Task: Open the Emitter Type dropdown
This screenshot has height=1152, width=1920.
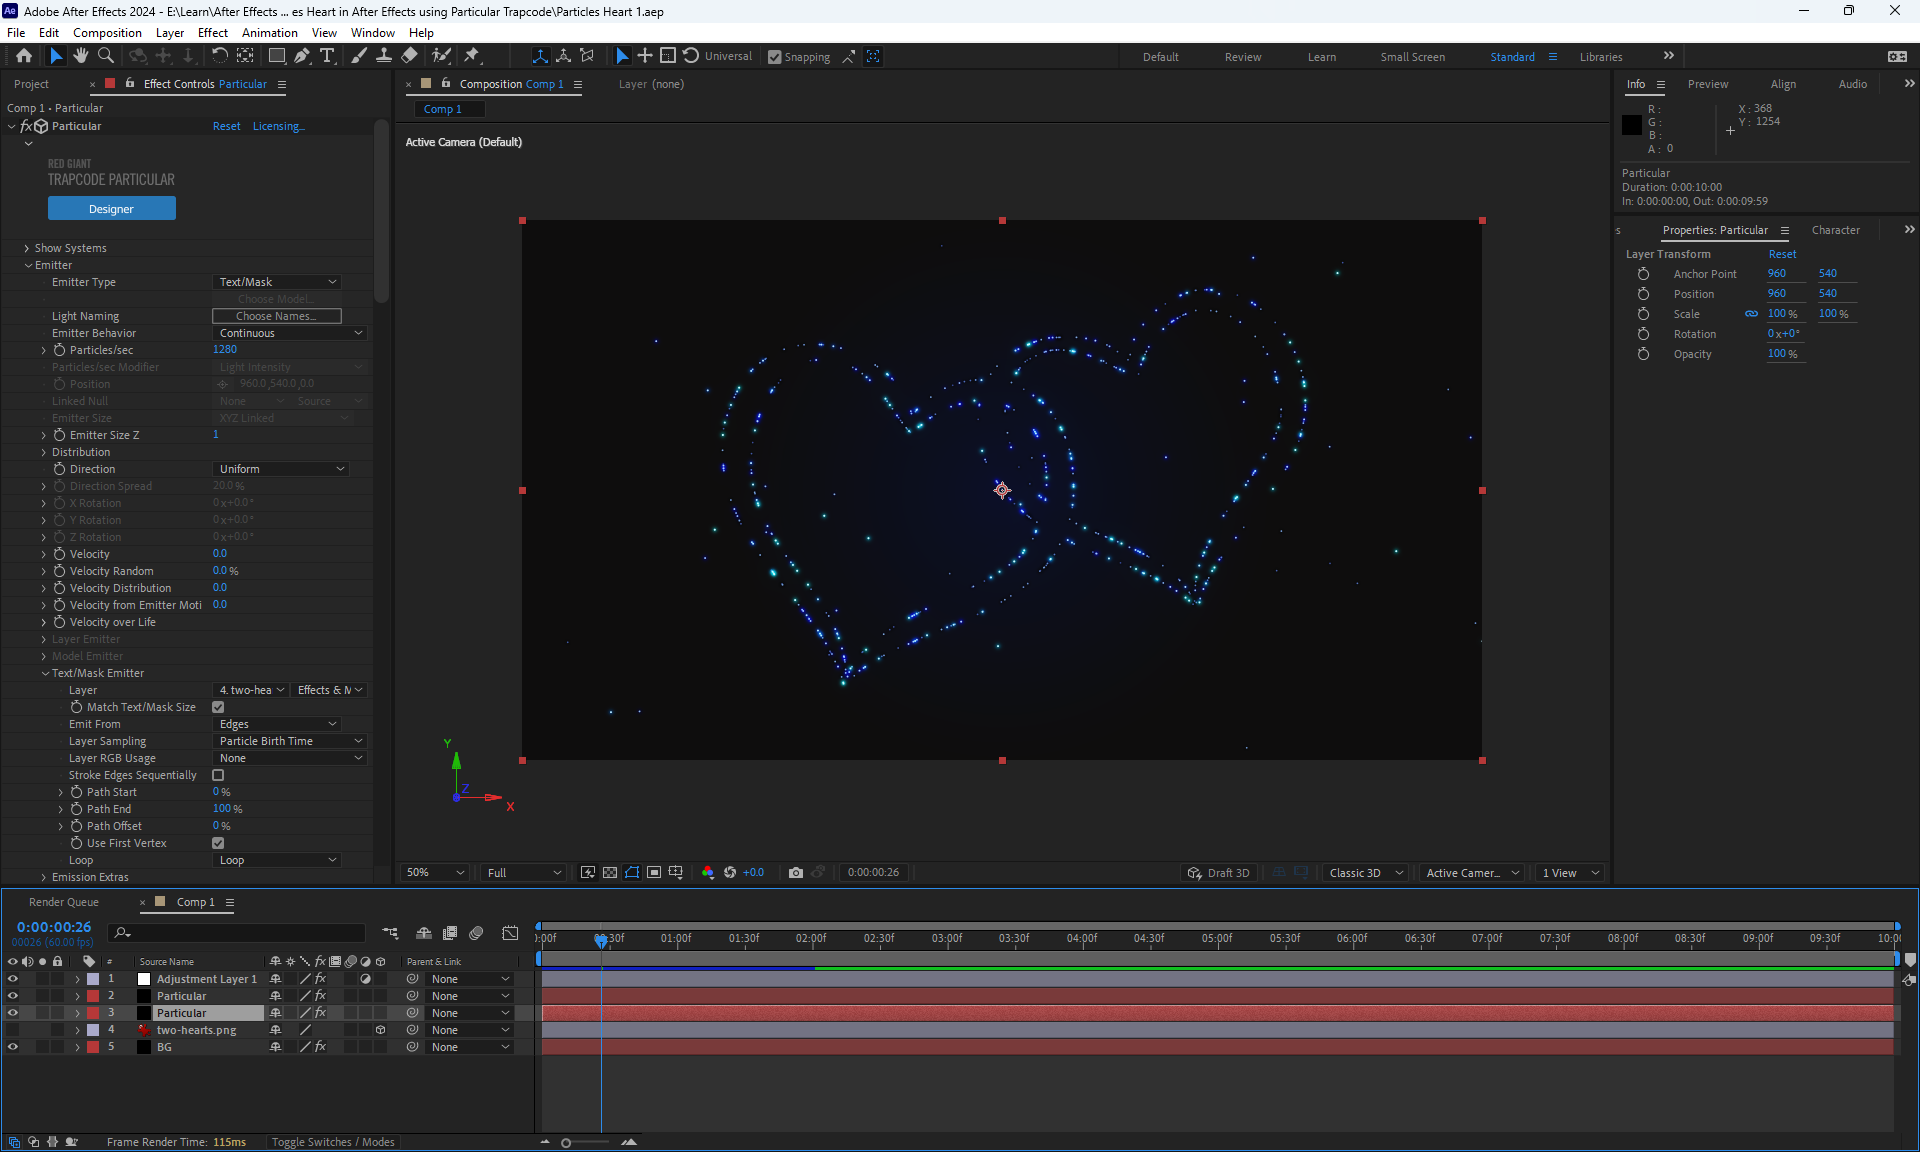Action: coord(278,282)
